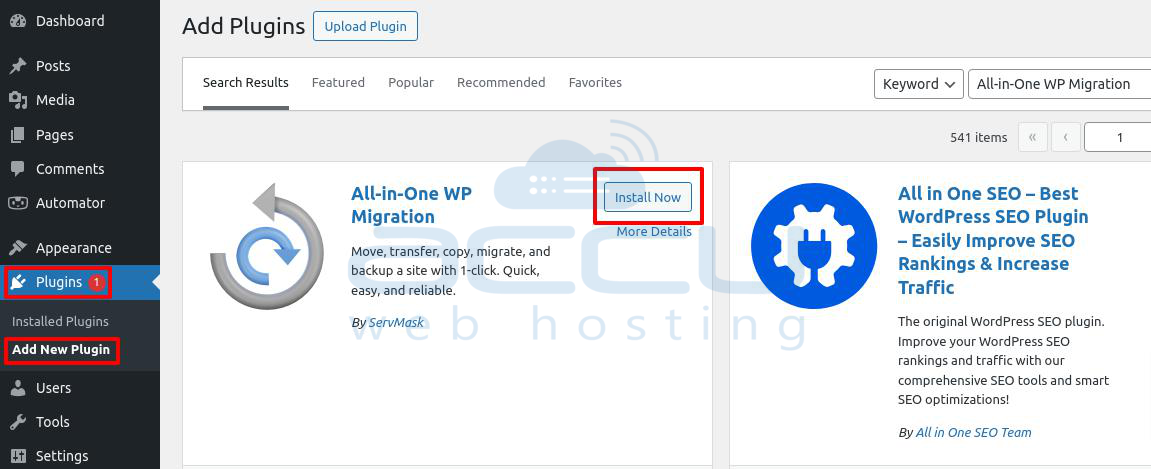Switch to Search Results tab

pos(246,83)
